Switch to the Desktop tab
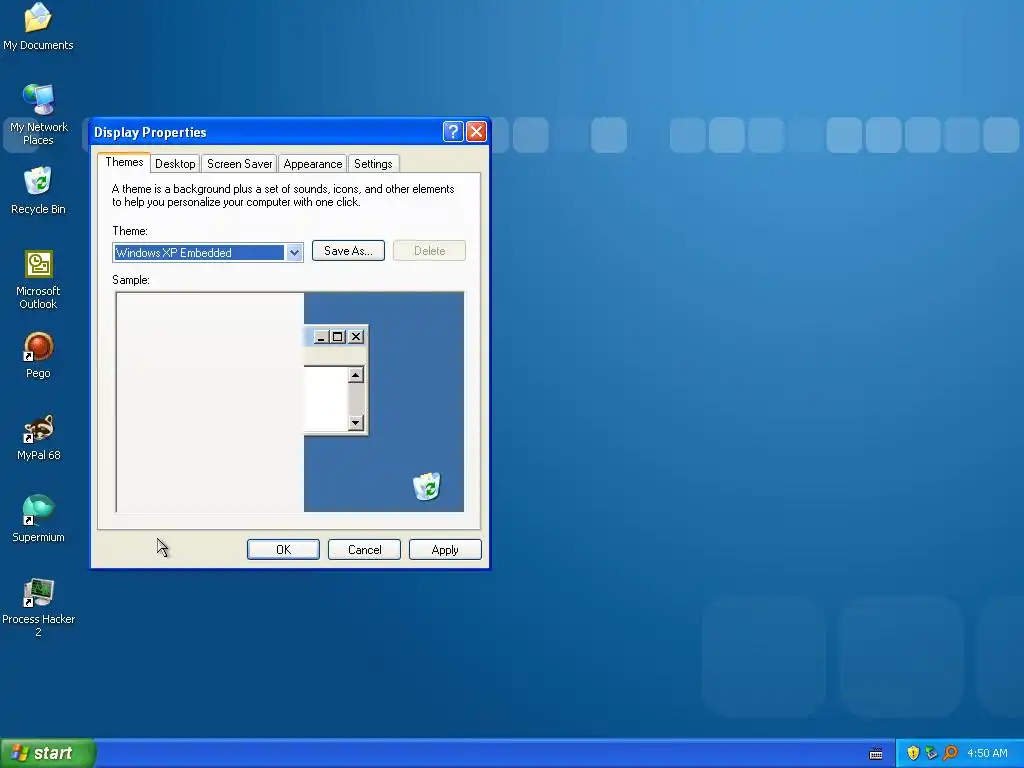This screenshot has height=768, width=1024. [175, 164]
